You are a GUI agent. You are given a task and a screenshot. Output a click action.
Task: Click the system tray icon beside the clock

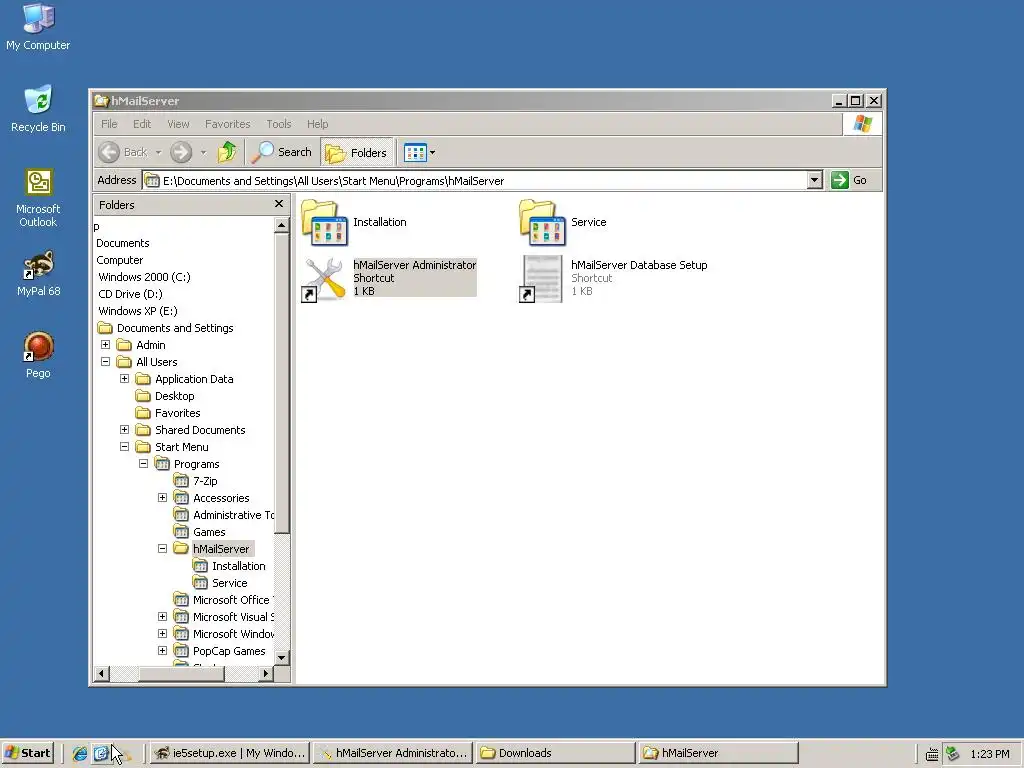click(x=953, y=754)
